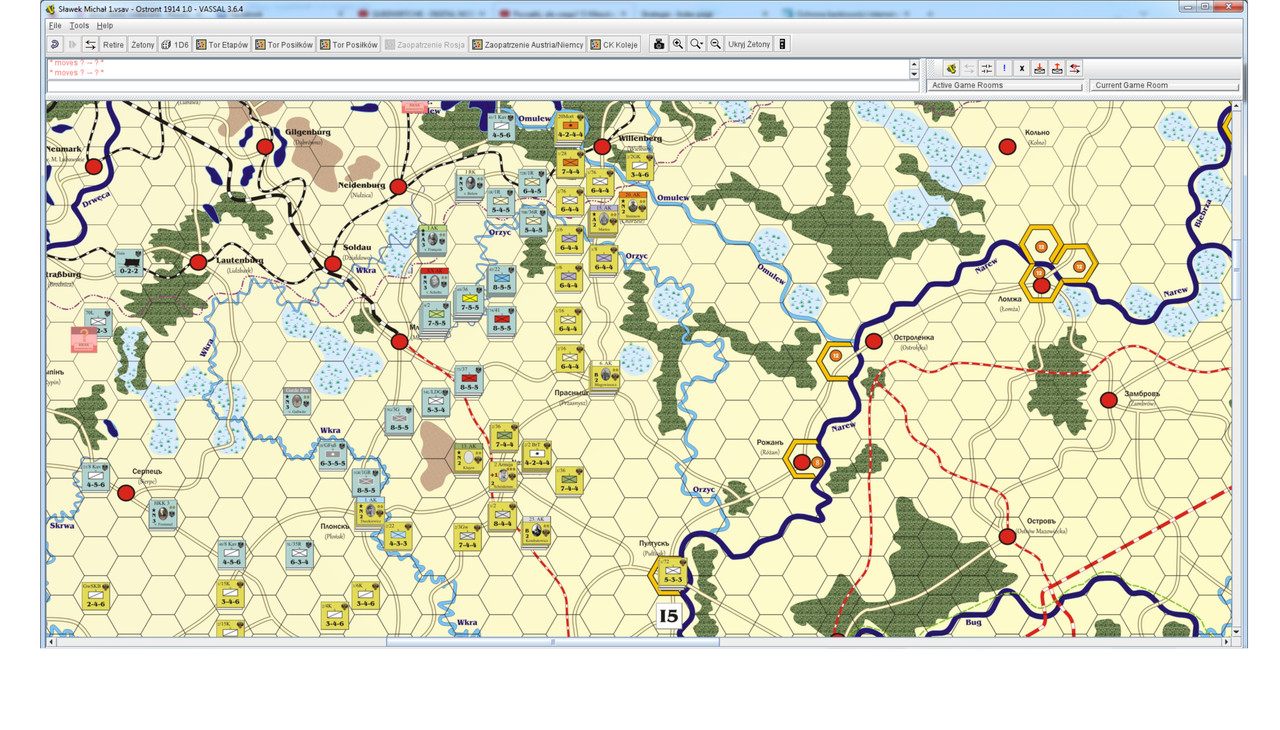Click the camera snapshot icon
This screenshot has width=1280, height=730.
pos(659,44)
